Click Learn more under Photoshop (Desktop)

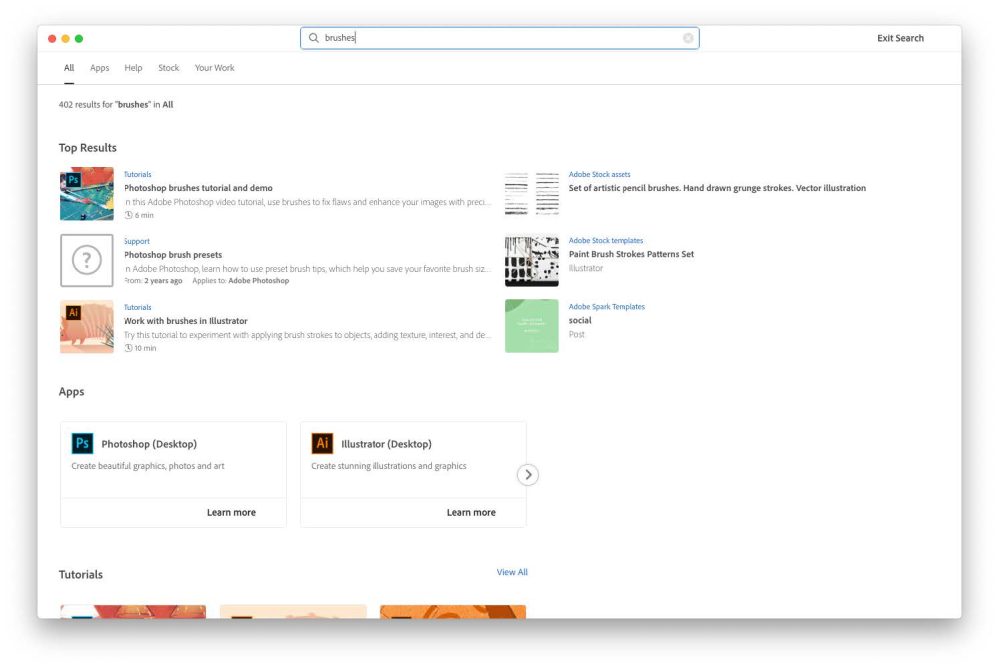[x=232, y=511]
